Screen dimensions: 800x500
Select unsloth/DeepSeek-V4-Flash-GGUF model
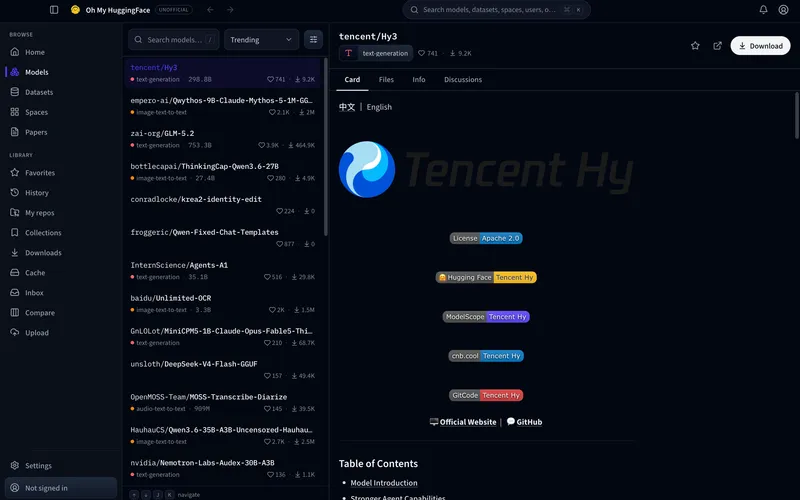[x=222, y=369]
